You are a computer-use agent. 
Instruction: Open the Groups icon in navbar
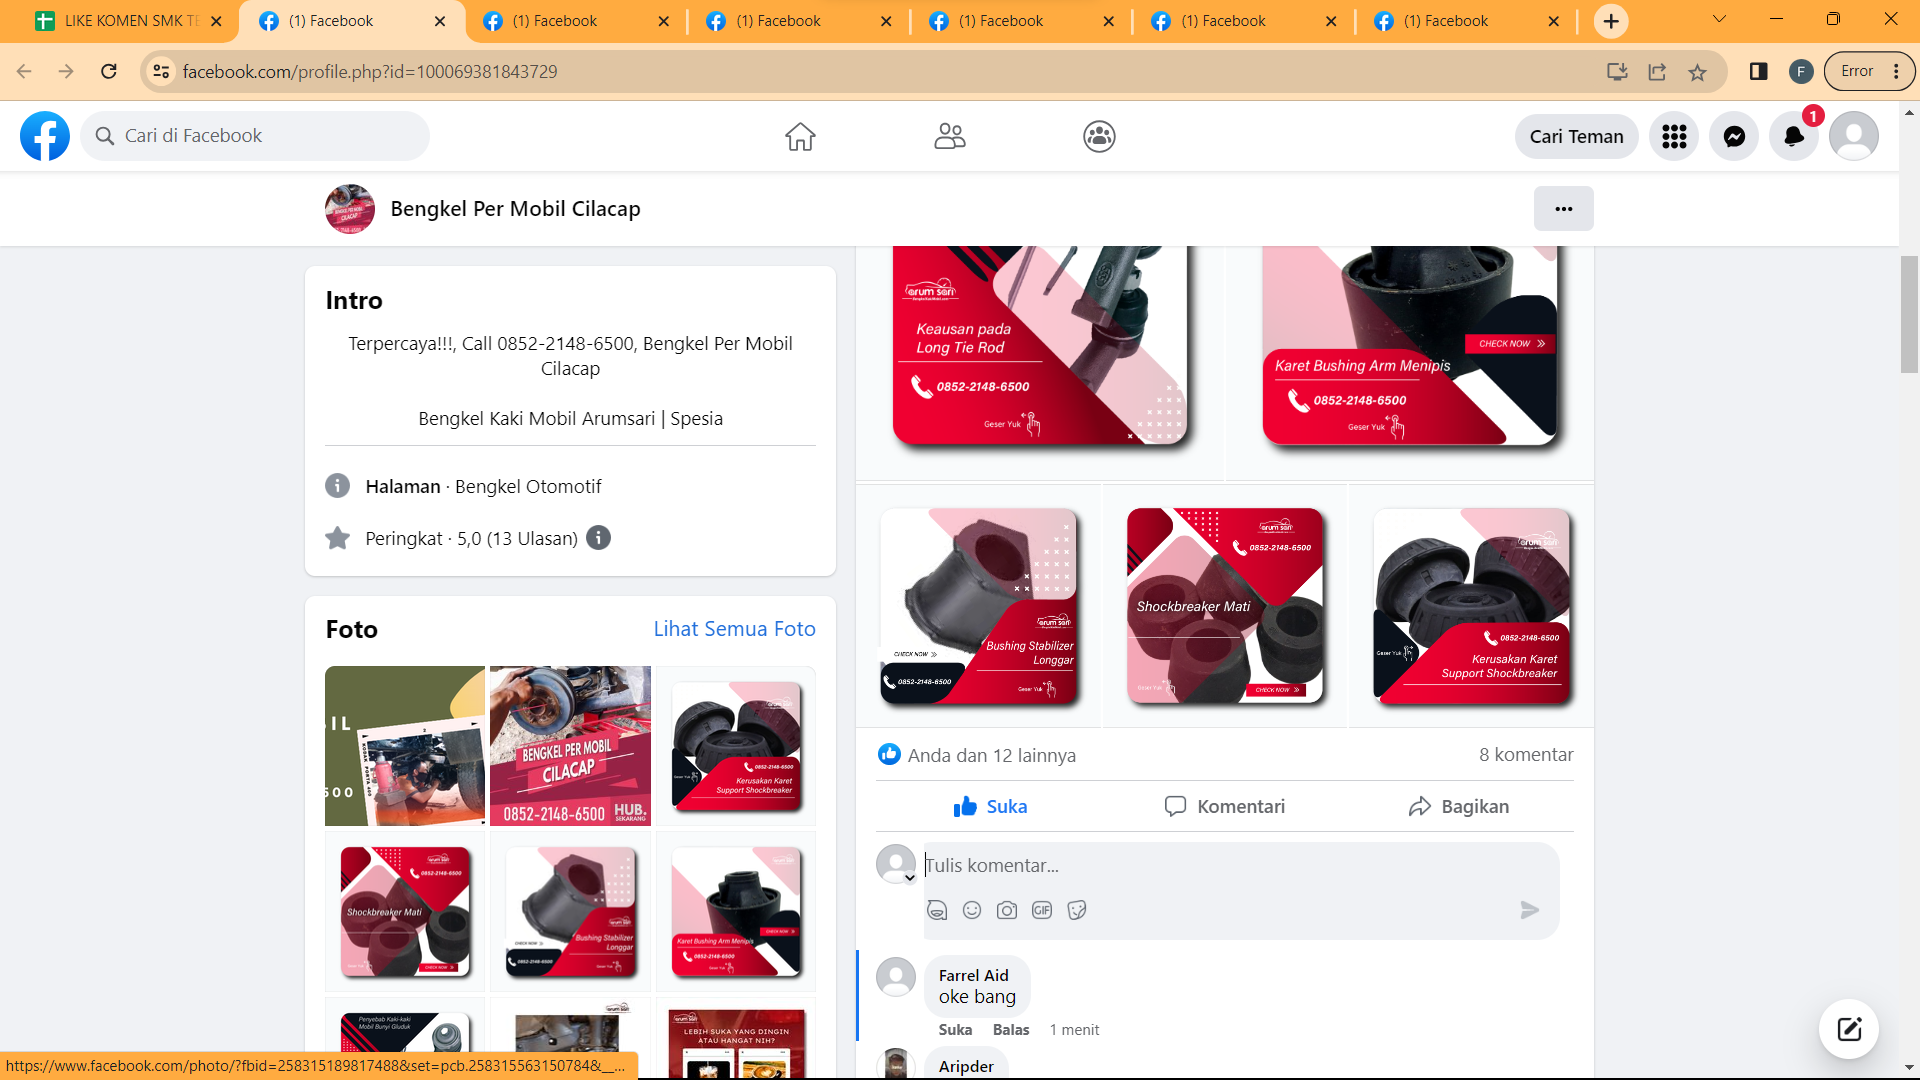coord(1099,136)
